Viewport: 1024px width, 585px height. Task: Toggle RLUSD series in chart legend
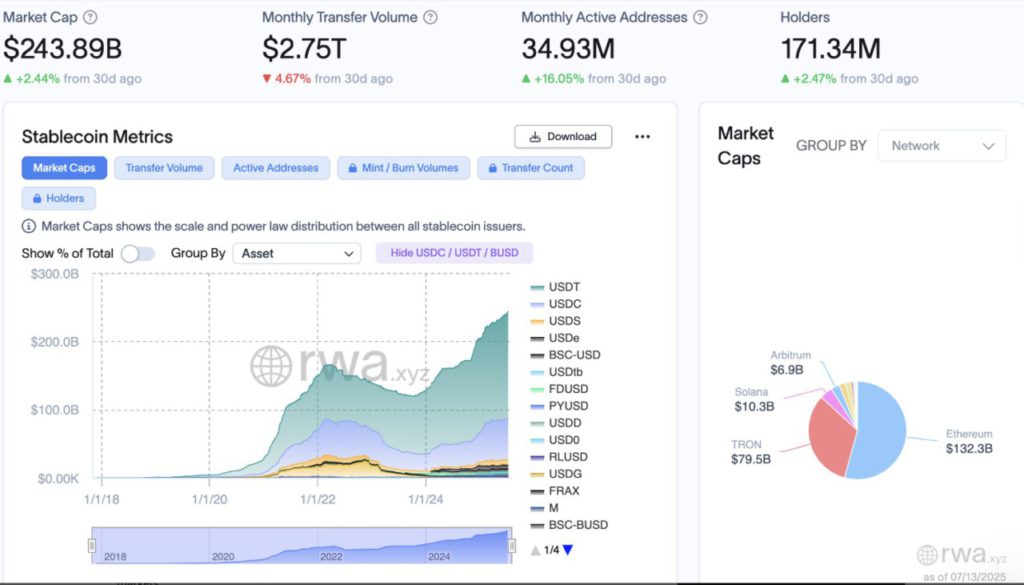click(559, 457)
